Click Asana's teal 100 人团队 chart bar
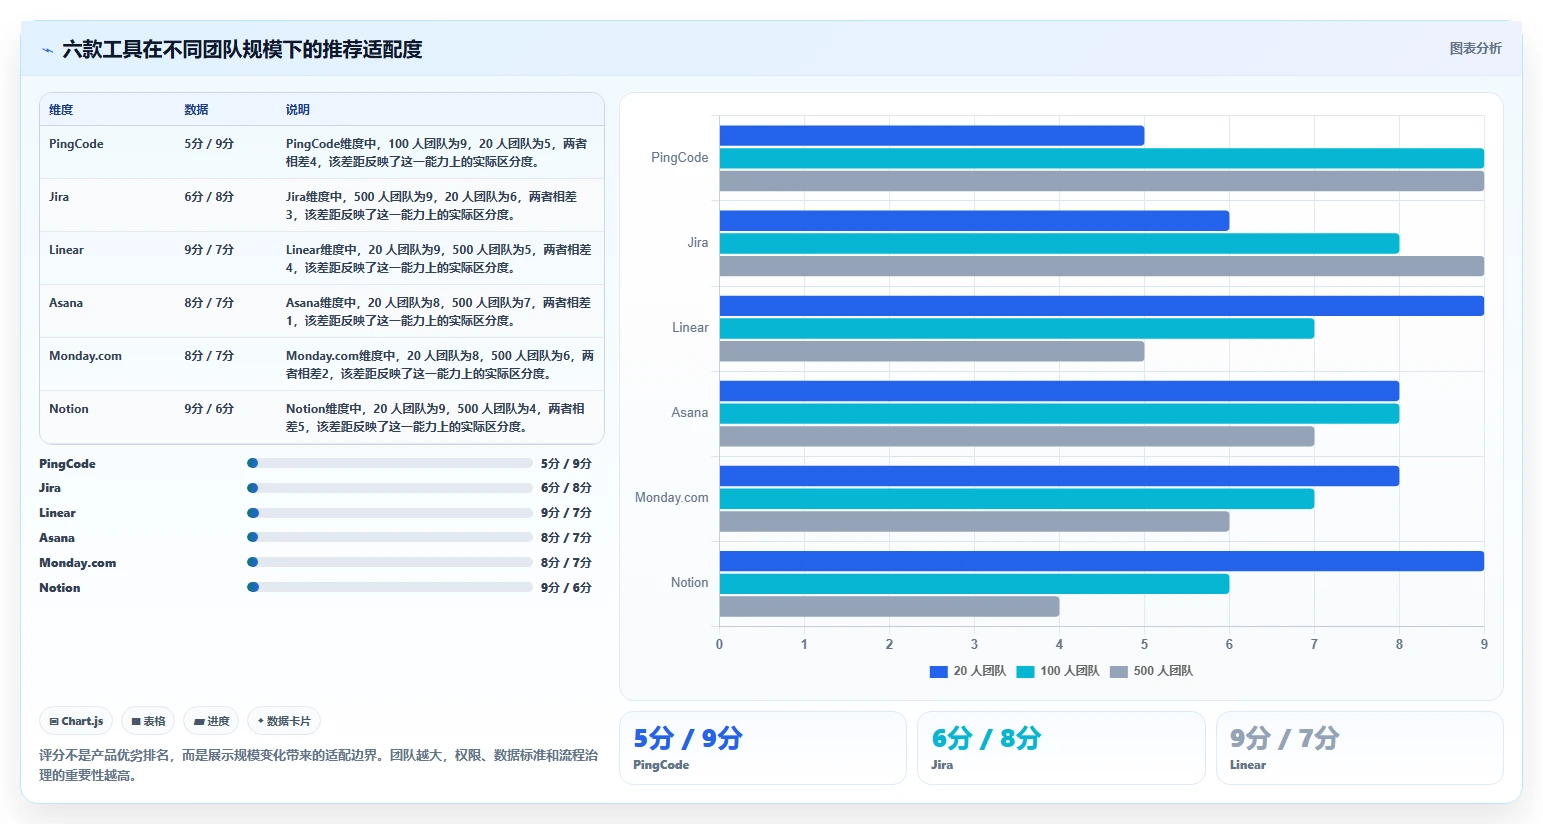1543x824 pixels. click(x=1059, y=413)
